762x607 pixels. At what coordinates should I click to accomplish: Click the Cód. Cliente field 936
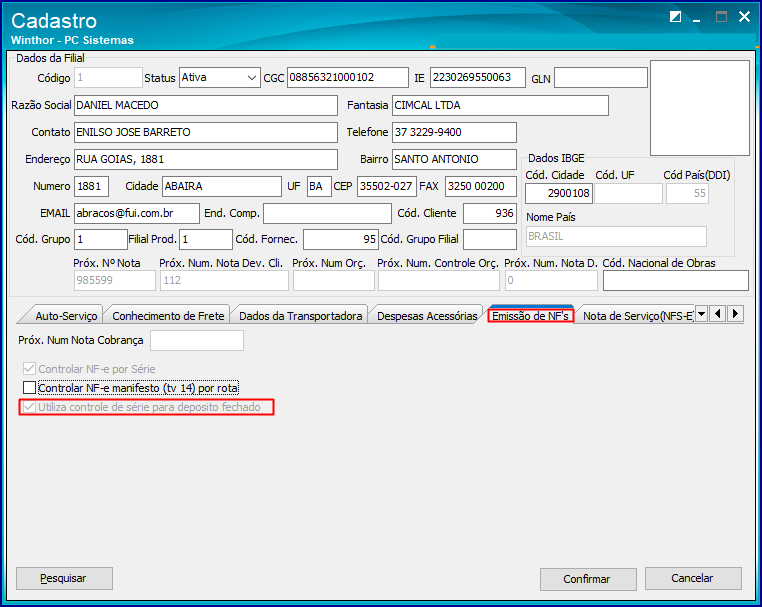tap(489, 213)
